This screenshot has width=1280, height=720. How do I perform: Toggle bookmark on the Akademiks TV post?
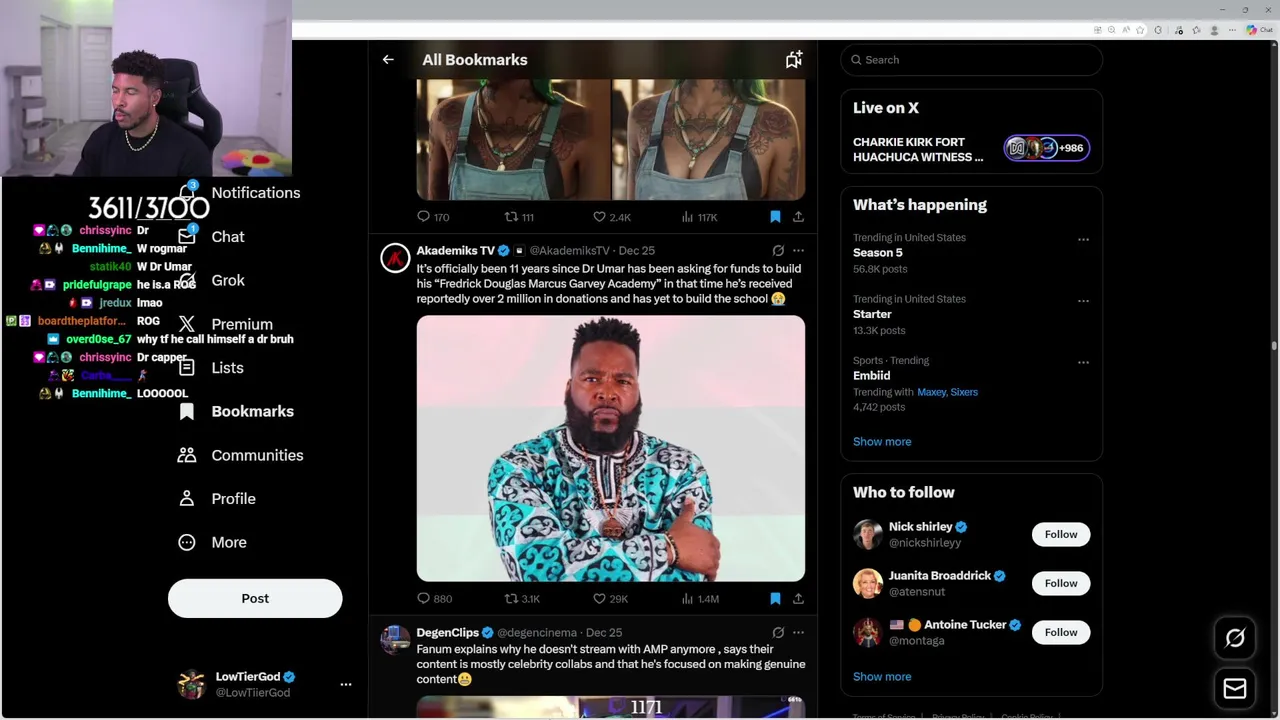(775, 599)
